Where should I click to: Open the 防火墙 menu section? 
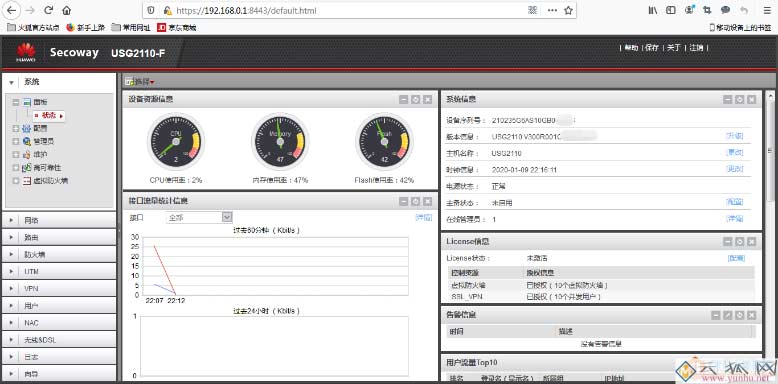pos(59,255)
